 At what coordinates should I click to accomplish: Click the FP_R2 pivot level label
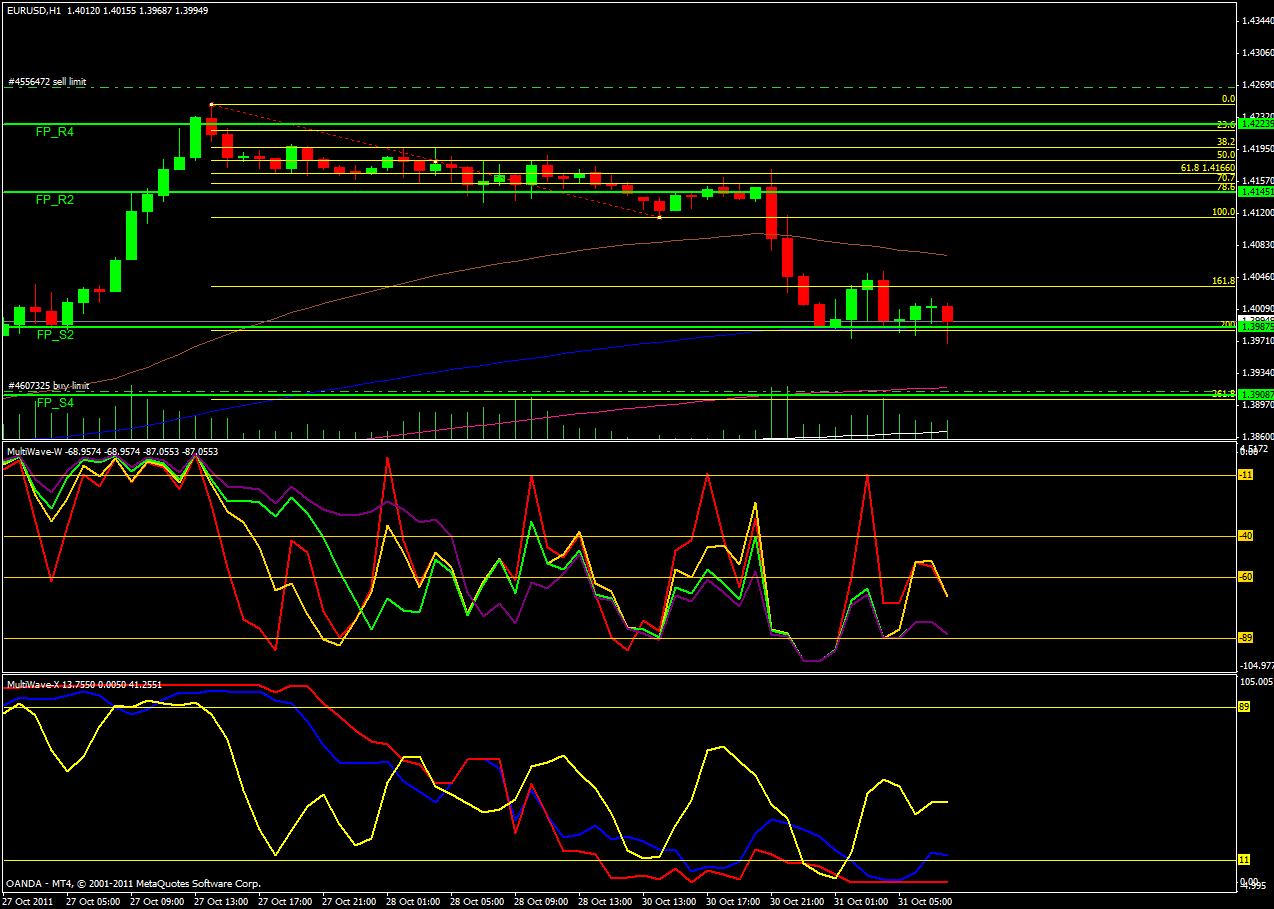click(55, 200)
